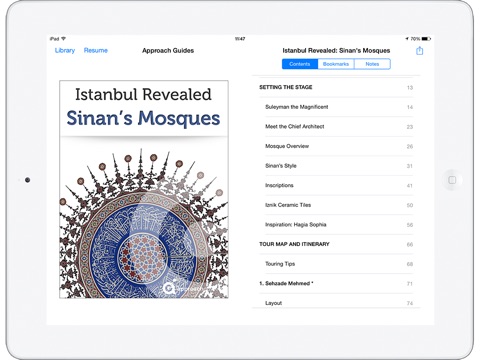Select the Touring Tips entry

[339, 264]
